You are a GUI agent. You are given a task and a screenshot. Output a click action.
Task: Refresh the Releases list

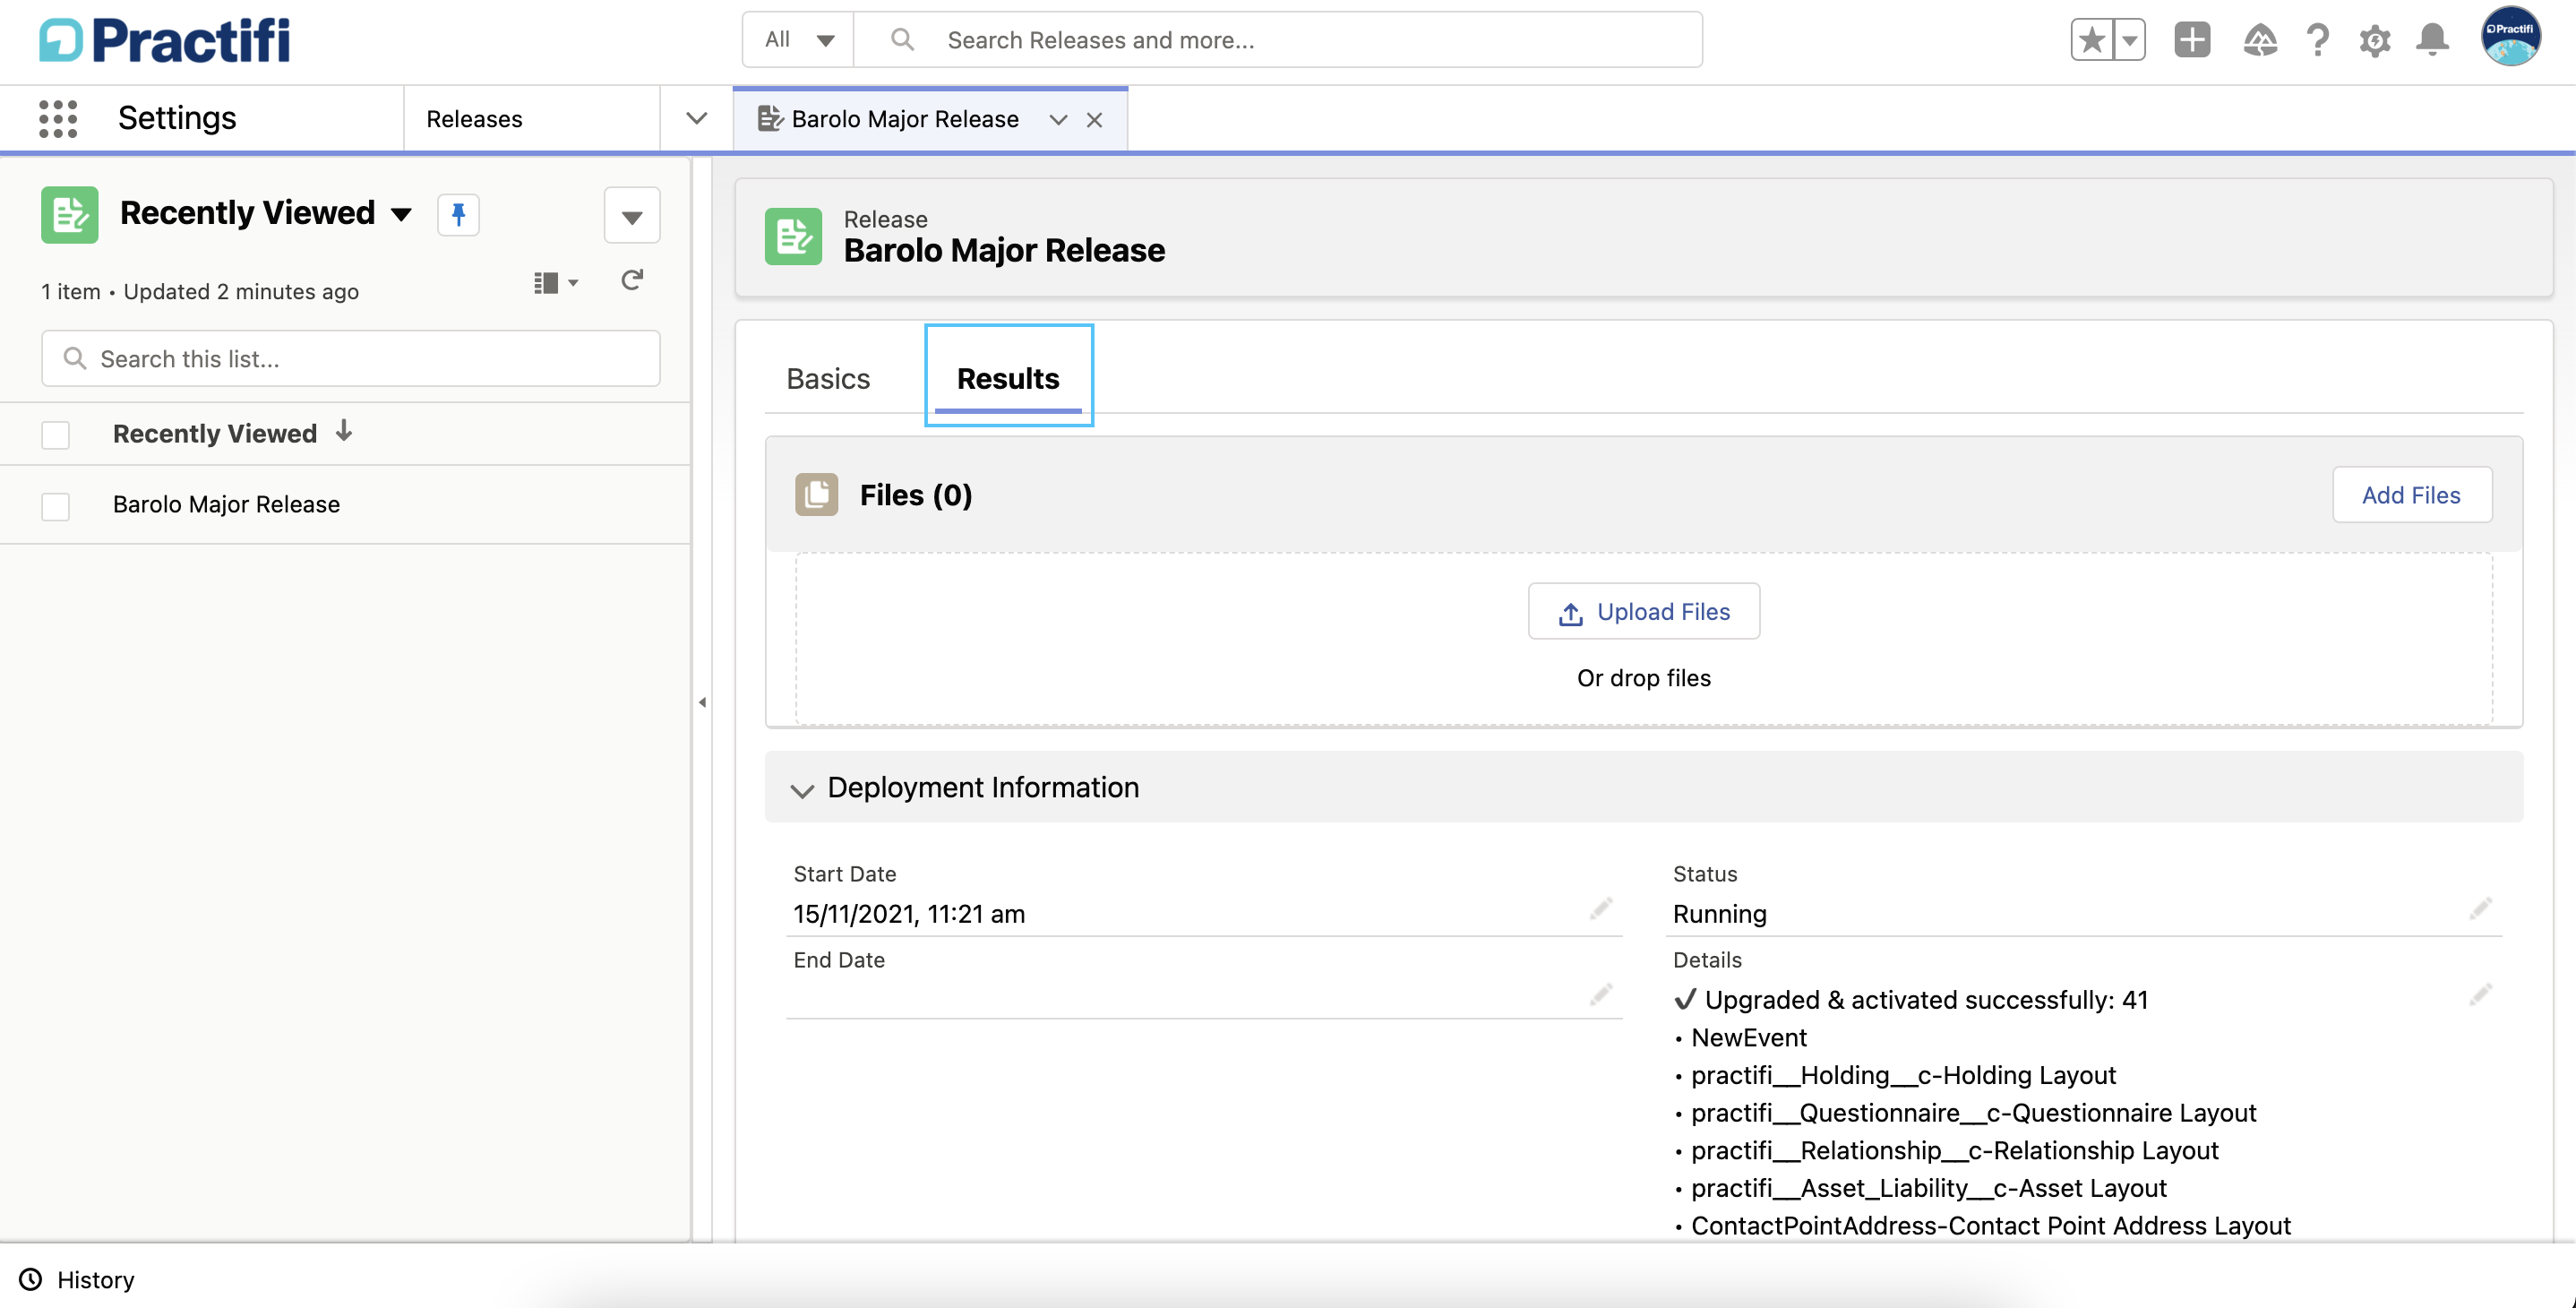click(631, 280)
